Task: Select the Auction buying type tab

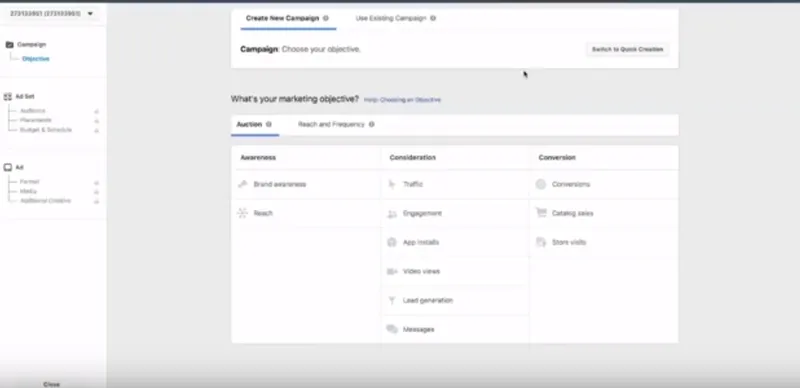Action: tap(254, 125)
